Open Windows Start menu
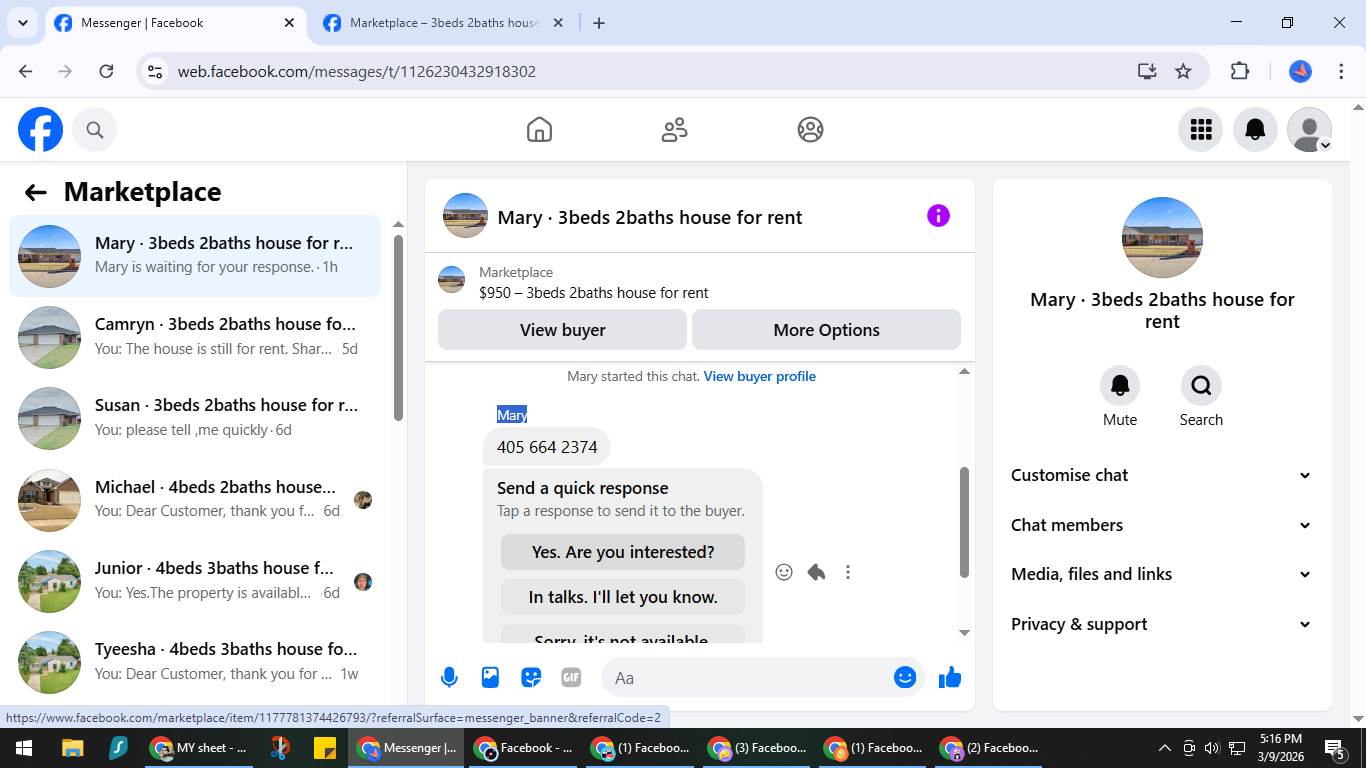The height and width of the screenshot is (768, 1366). (24, 748)
